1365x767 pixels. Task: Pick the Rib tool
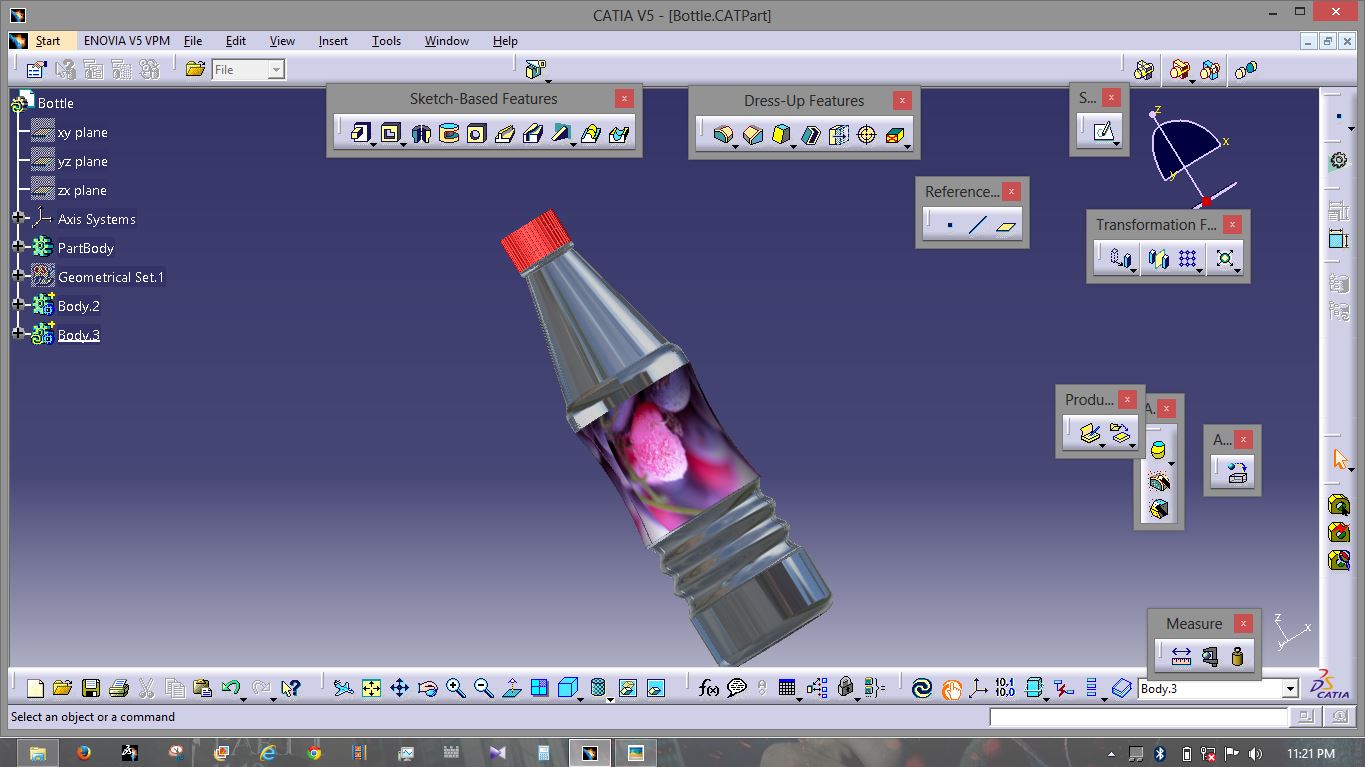click(505, 133)
